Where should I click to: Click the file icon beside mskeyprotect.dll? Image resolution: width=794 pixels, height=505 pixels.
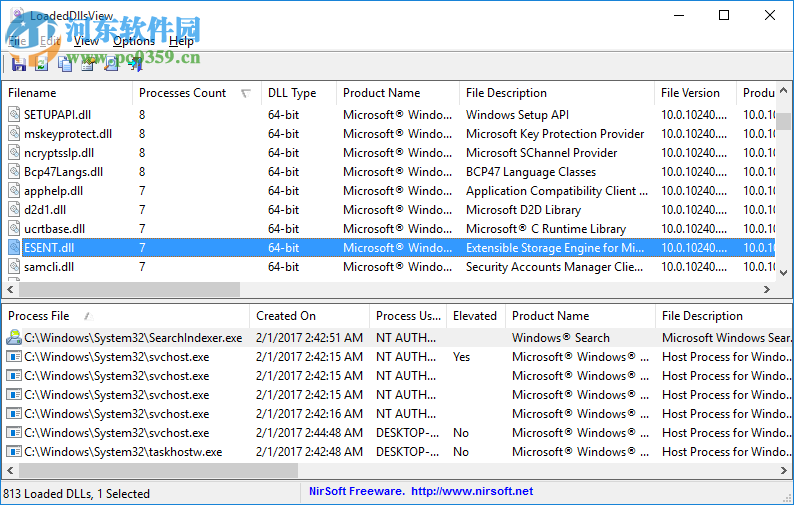click(14, 134)
